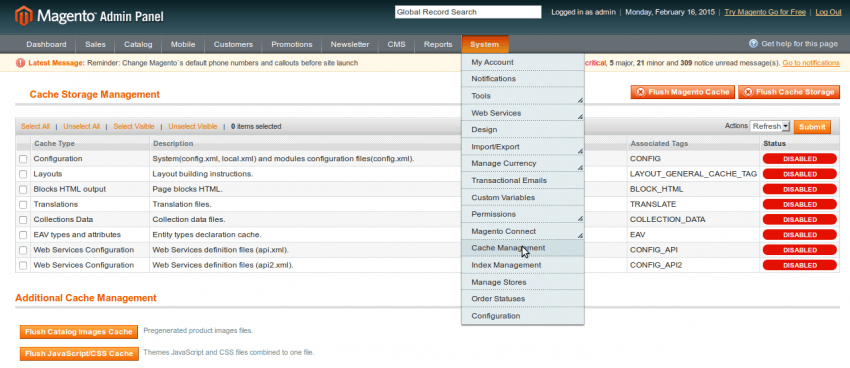Click the Unselect All link

point(81,127)
